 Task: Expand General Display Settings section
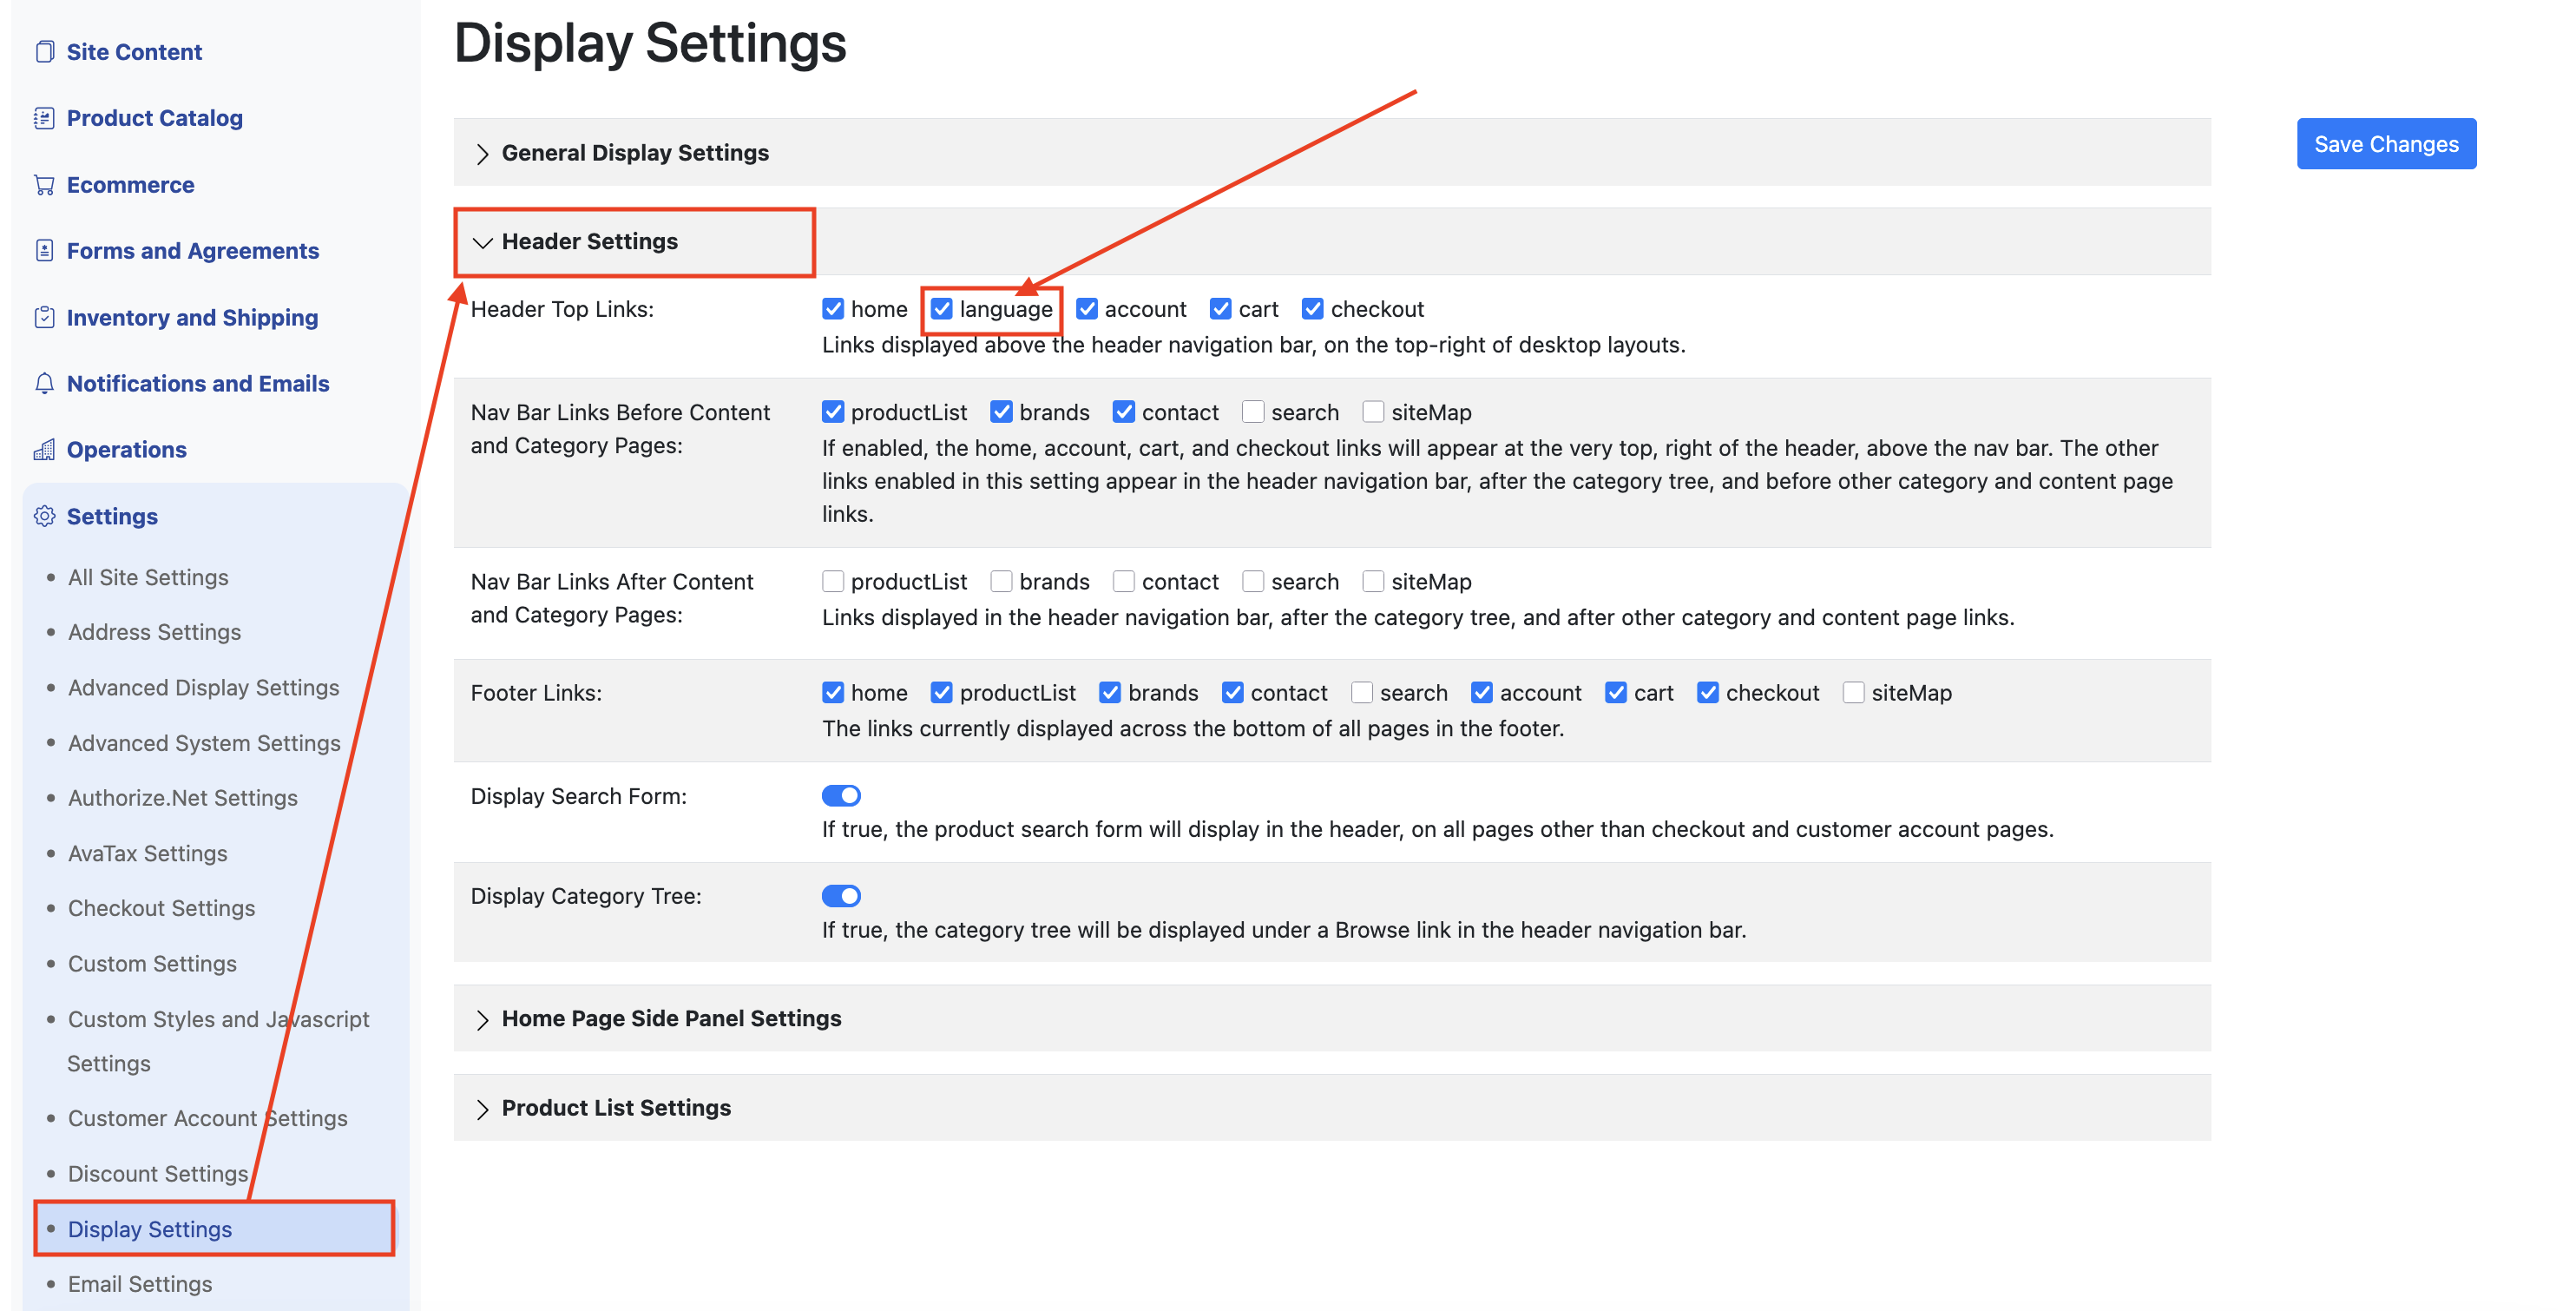click(x=634, y=153)
